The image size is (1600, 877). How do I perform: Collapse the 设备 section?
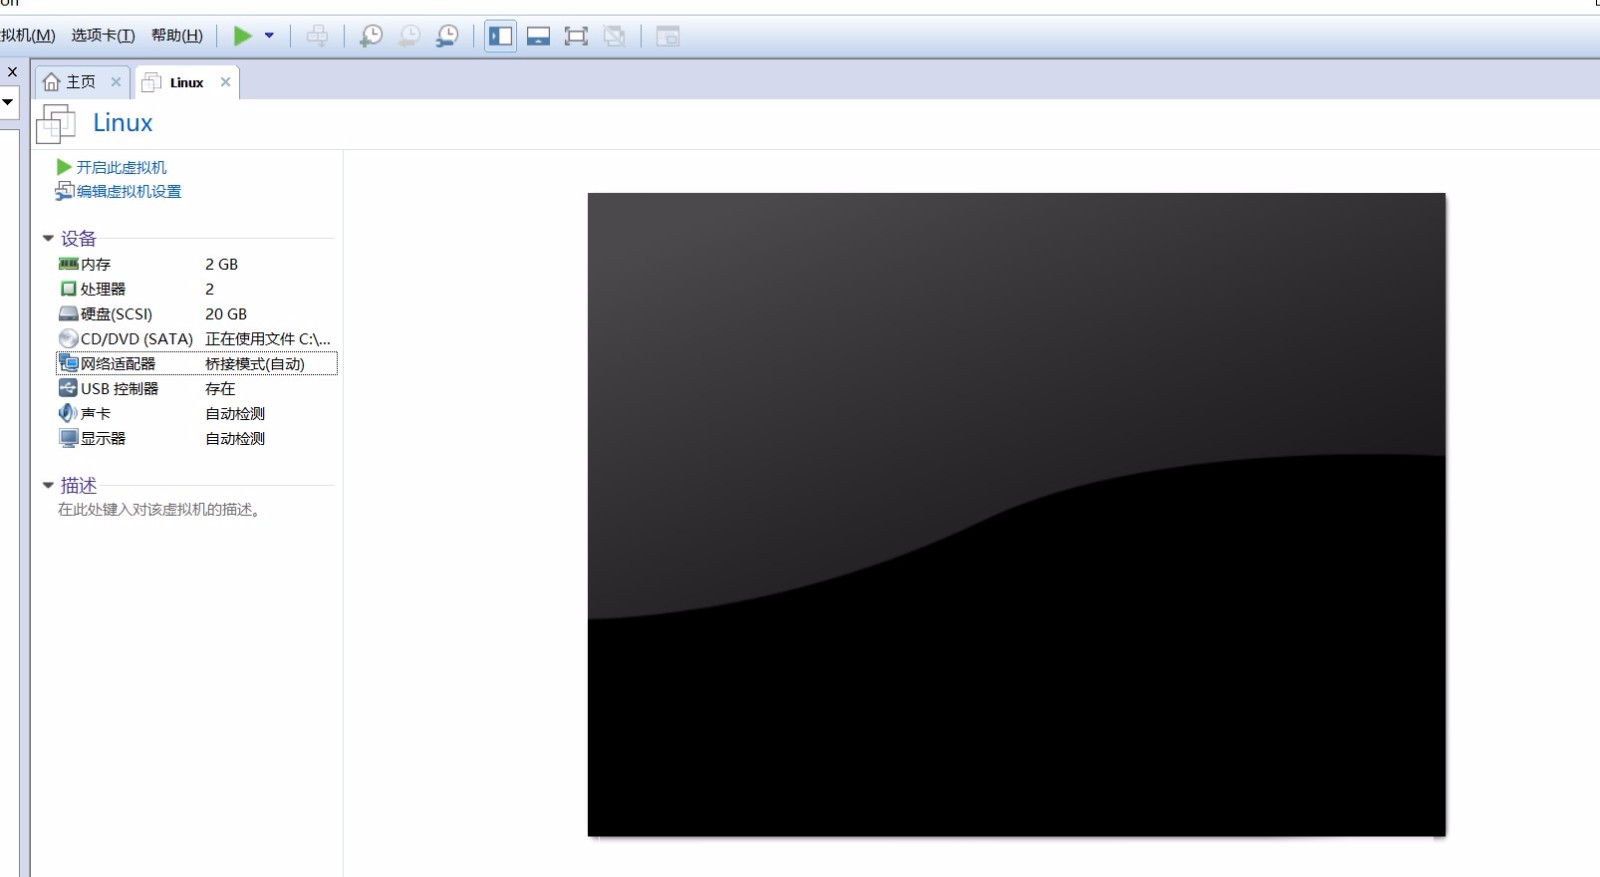point(48,238)
